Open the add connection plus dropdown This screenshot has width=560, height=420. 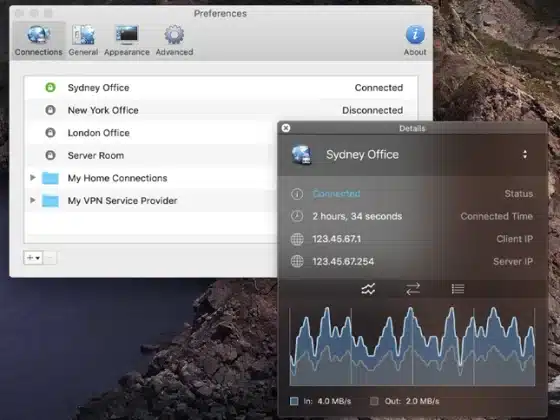coord(33,258)
